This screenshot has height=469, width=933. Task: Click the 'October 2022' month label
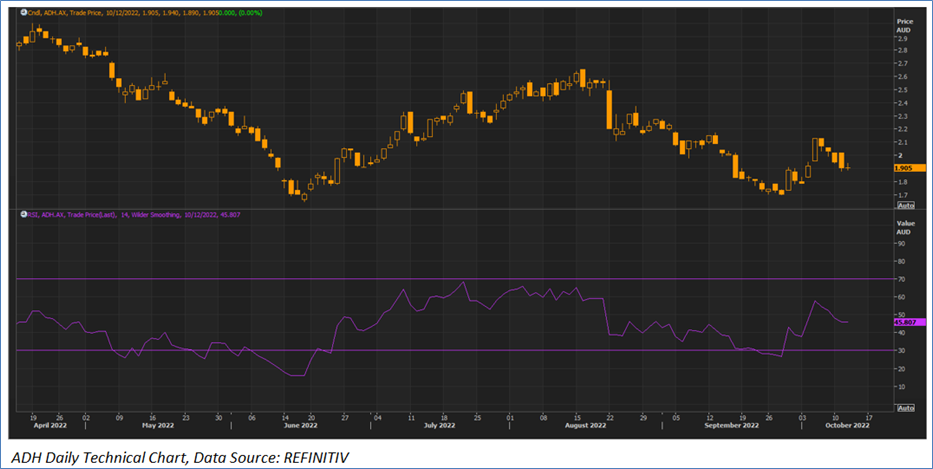coord(847,426)
